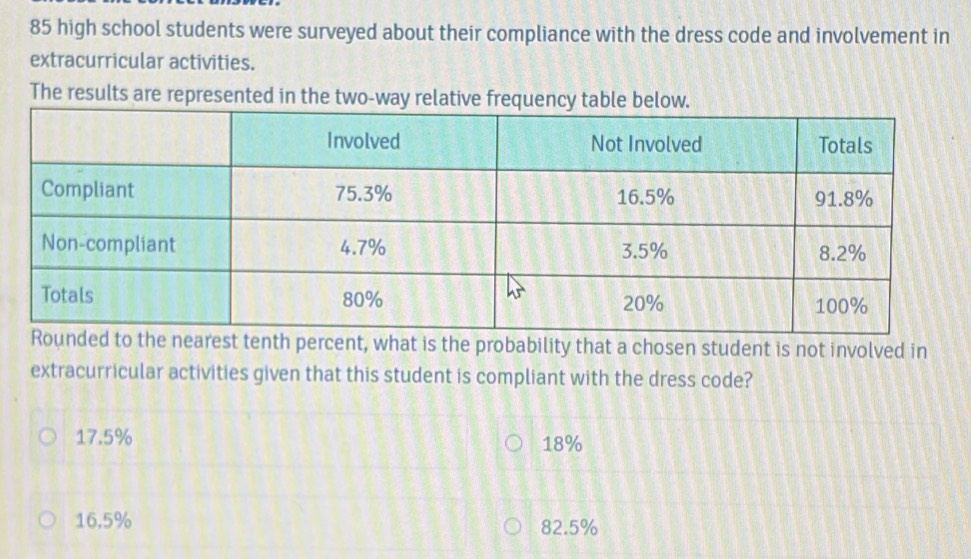
Task: Click the 100% table cell
Action: click(840, 306)
